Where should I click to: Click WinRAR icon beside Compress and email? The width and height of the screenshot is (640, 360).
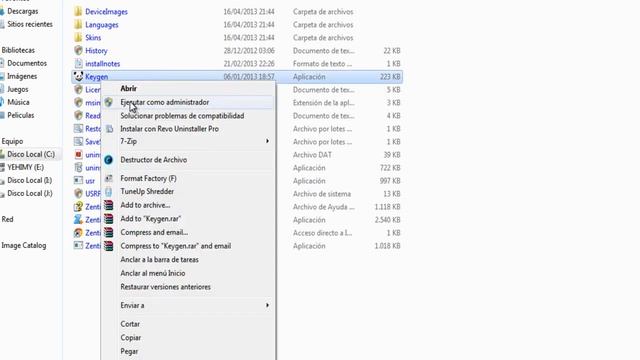[109, 232]
